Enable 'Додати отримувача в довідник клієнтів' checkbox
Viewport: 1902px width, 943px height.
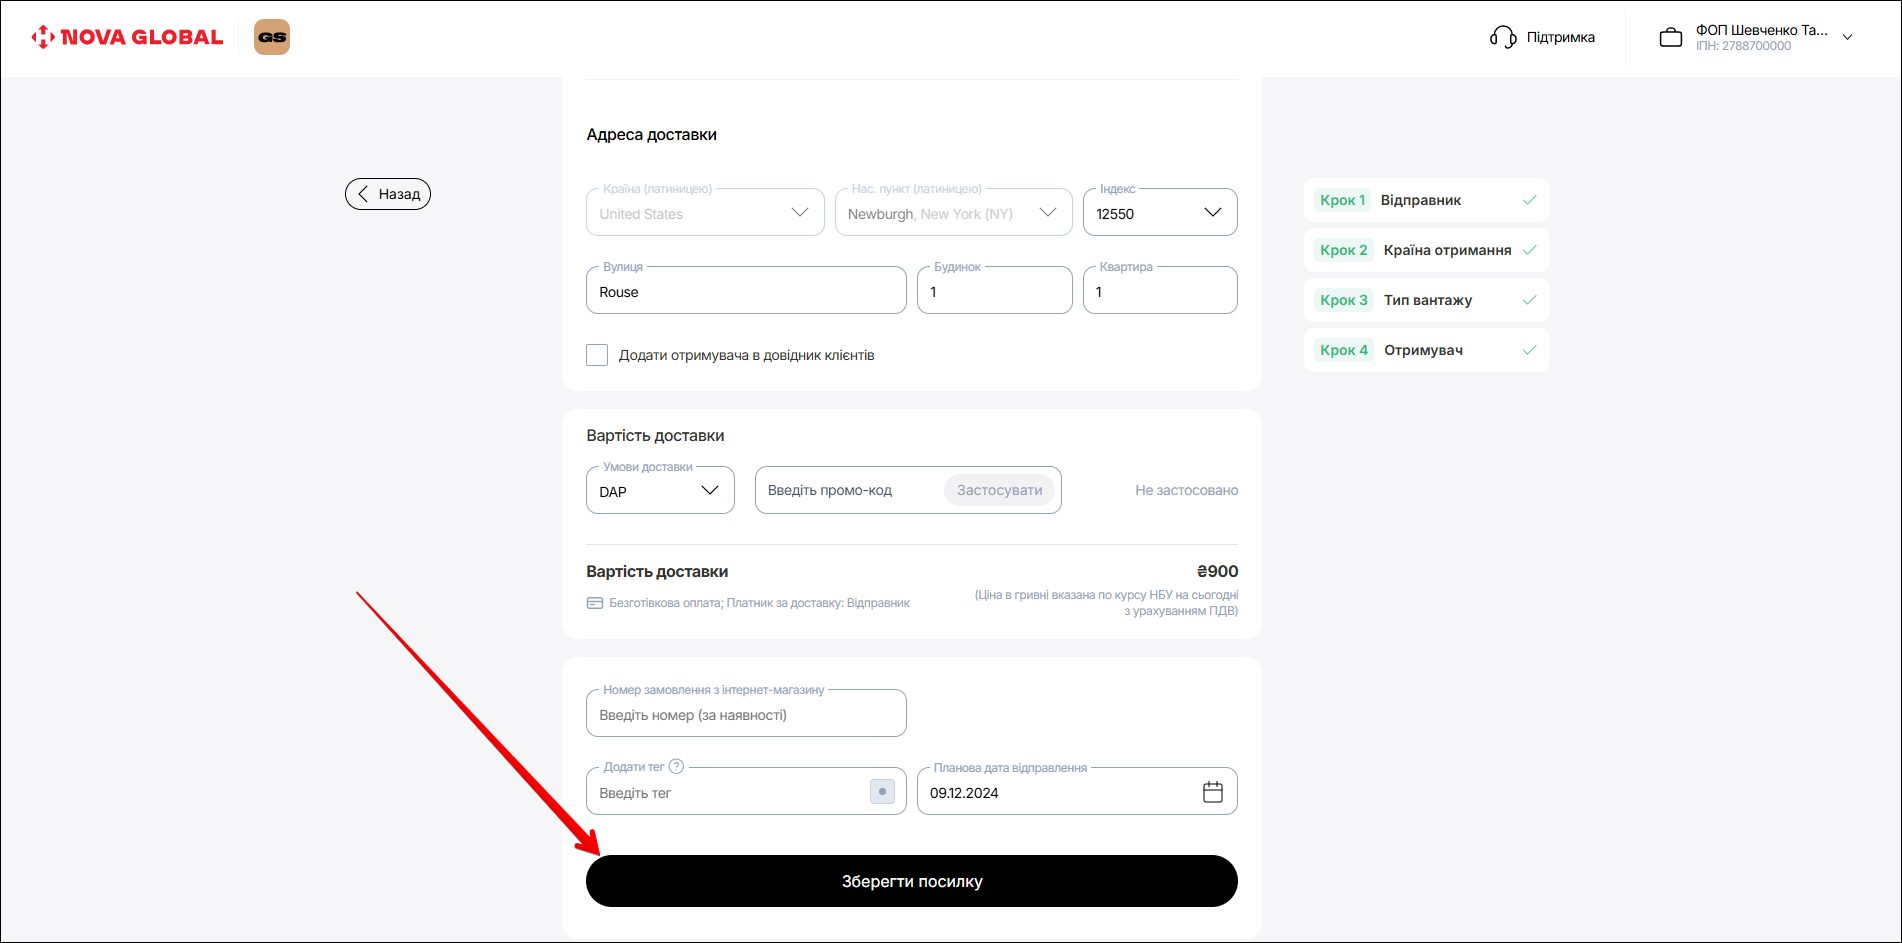pyautogui.click(x=597, y=355)
